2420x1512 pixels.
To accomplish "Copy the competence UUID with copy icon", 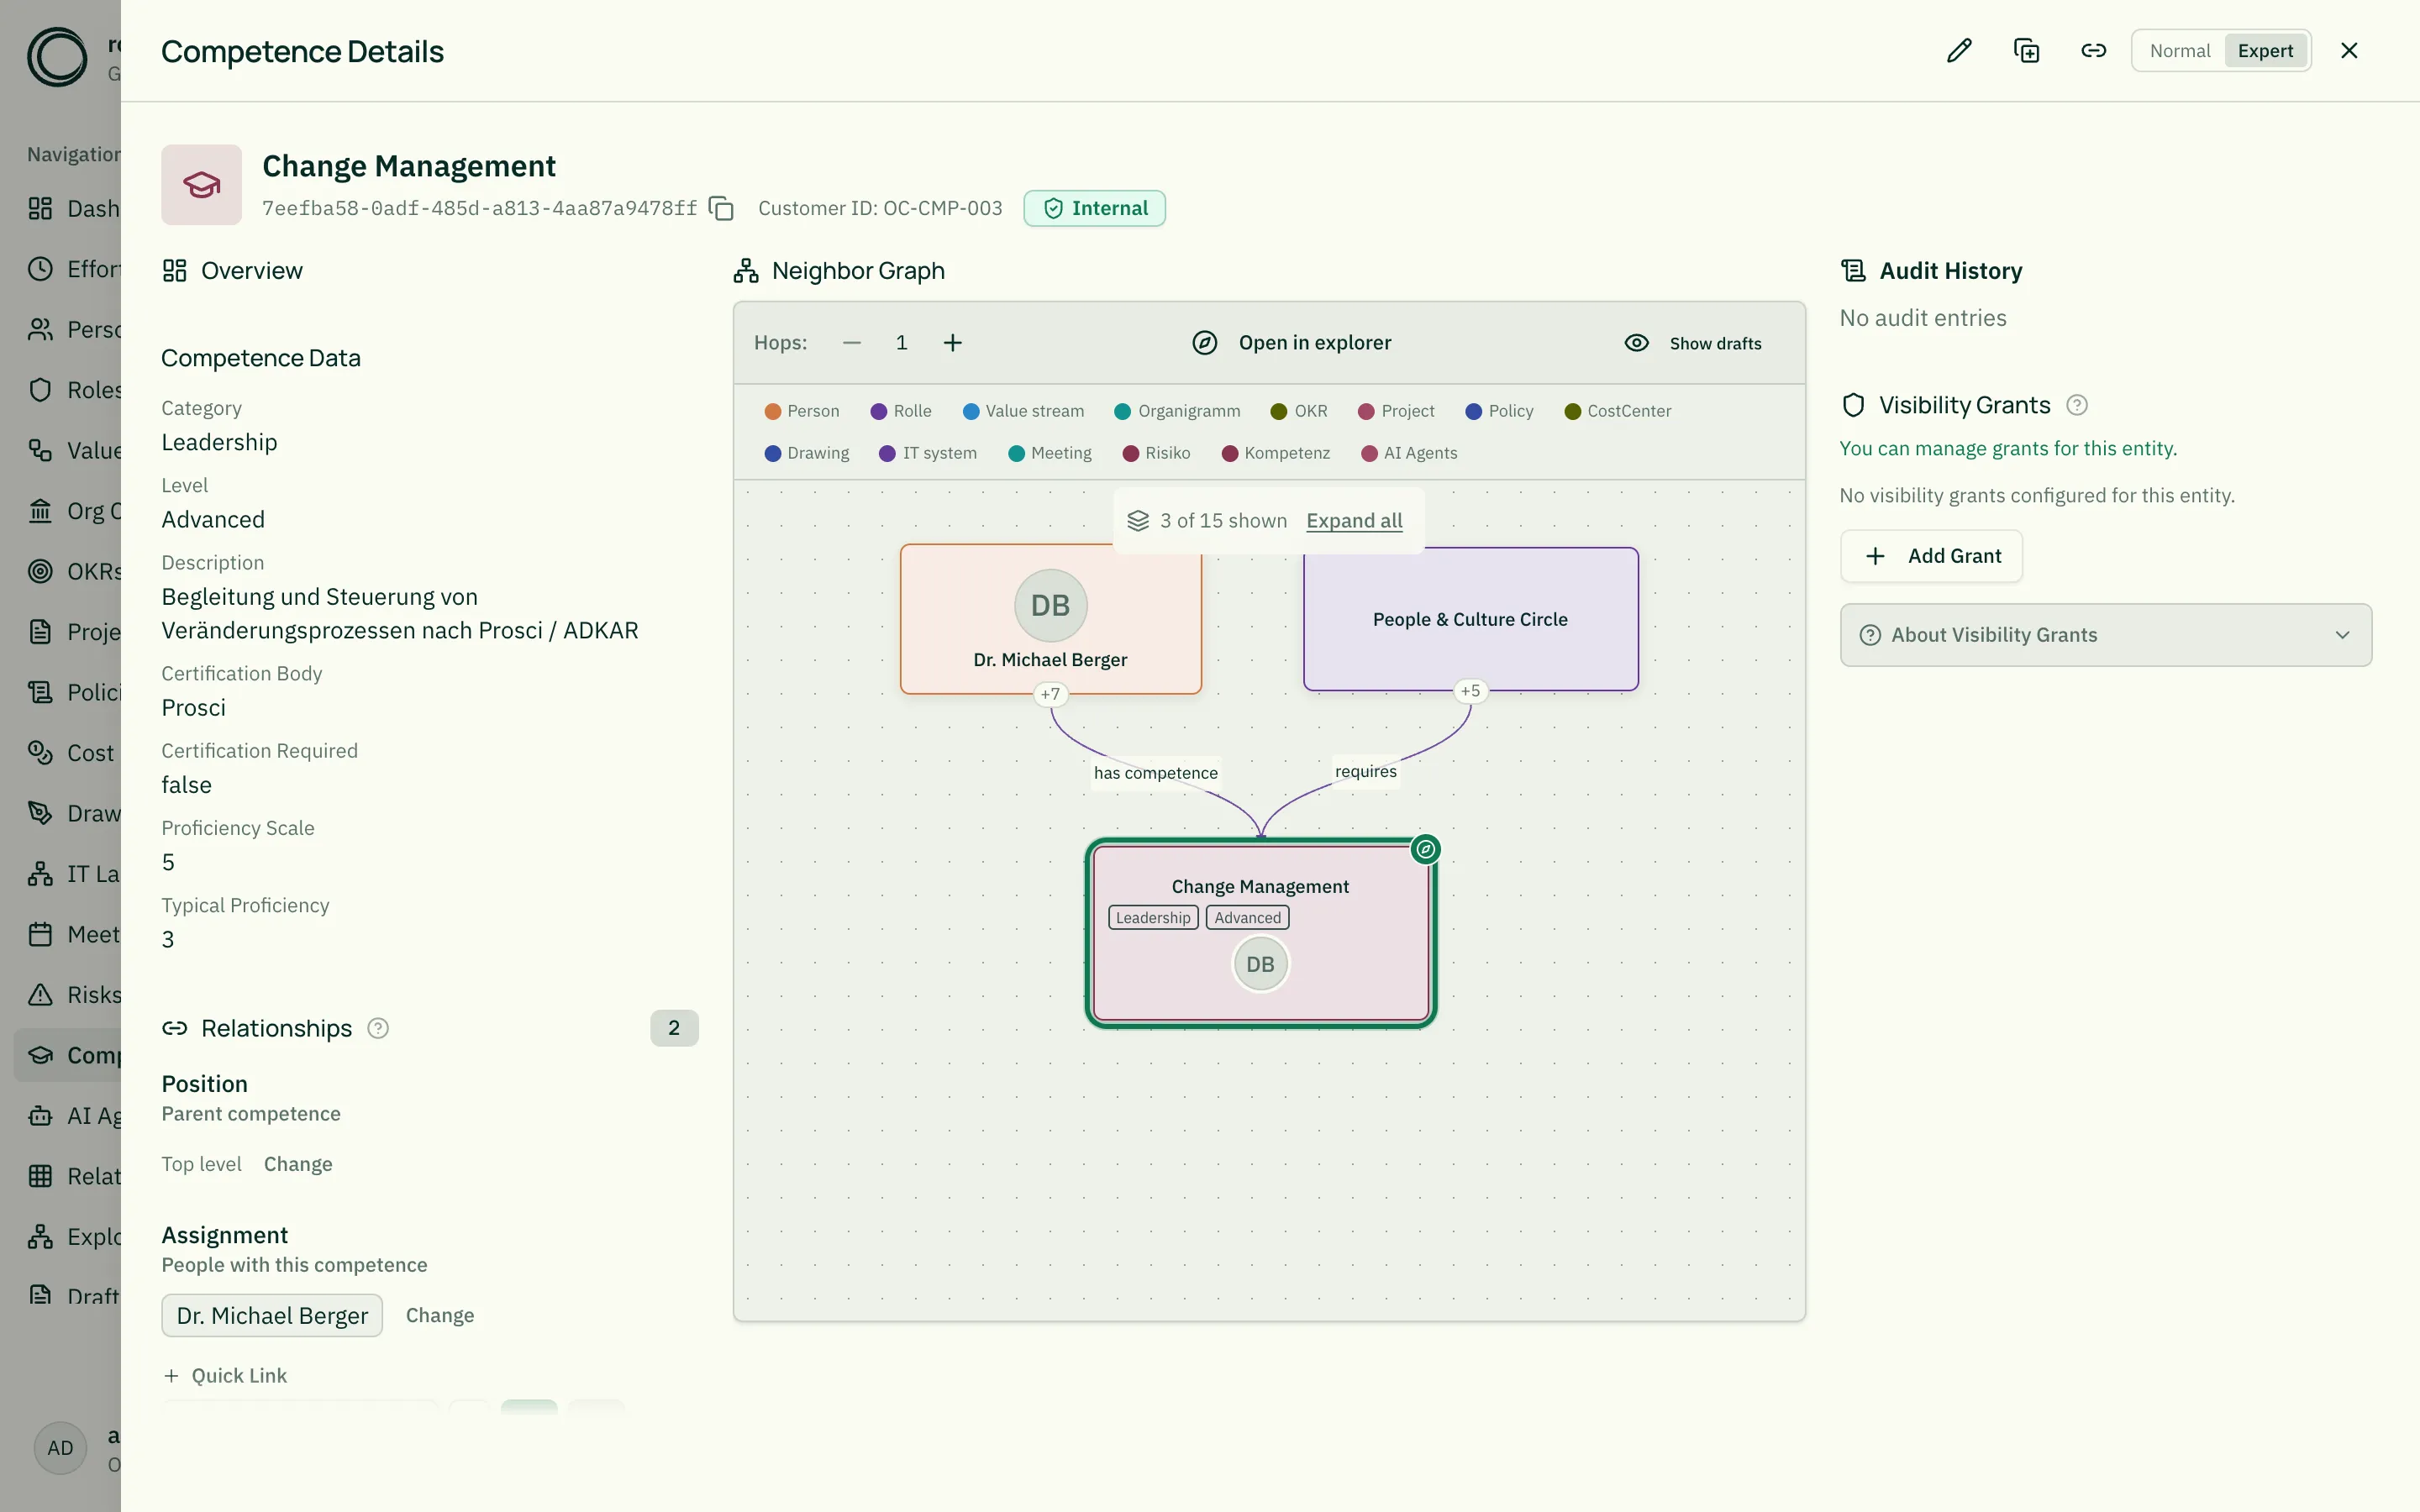I will coord(721,208).
